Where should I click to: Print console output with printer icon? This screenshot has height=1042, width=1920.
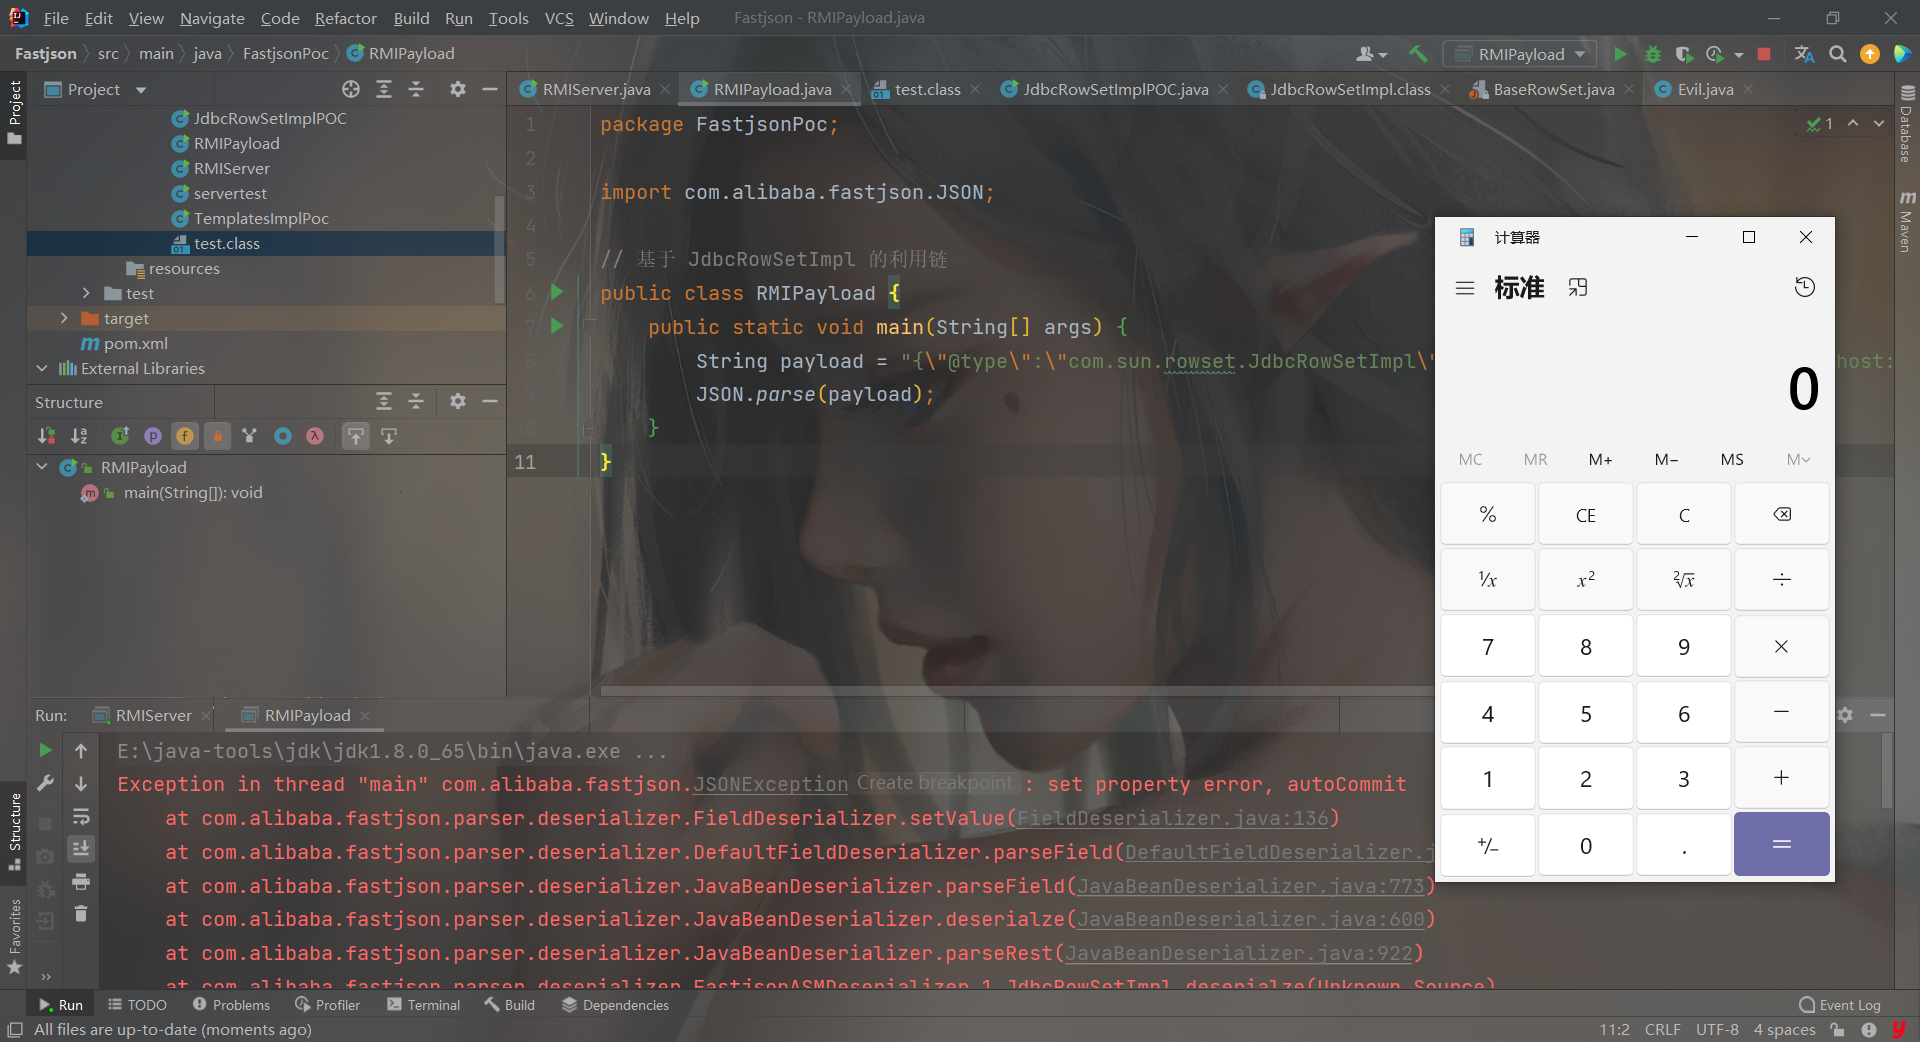[81, 881]
